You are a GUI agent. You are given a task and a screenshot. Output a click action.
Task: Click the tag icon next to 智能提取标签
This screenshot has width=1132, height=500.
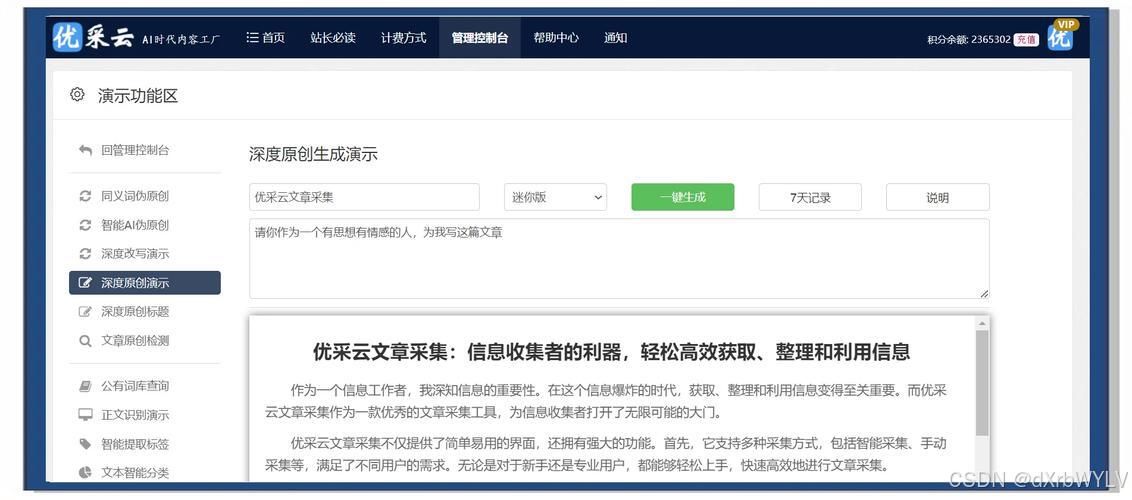tap(85, 444)
